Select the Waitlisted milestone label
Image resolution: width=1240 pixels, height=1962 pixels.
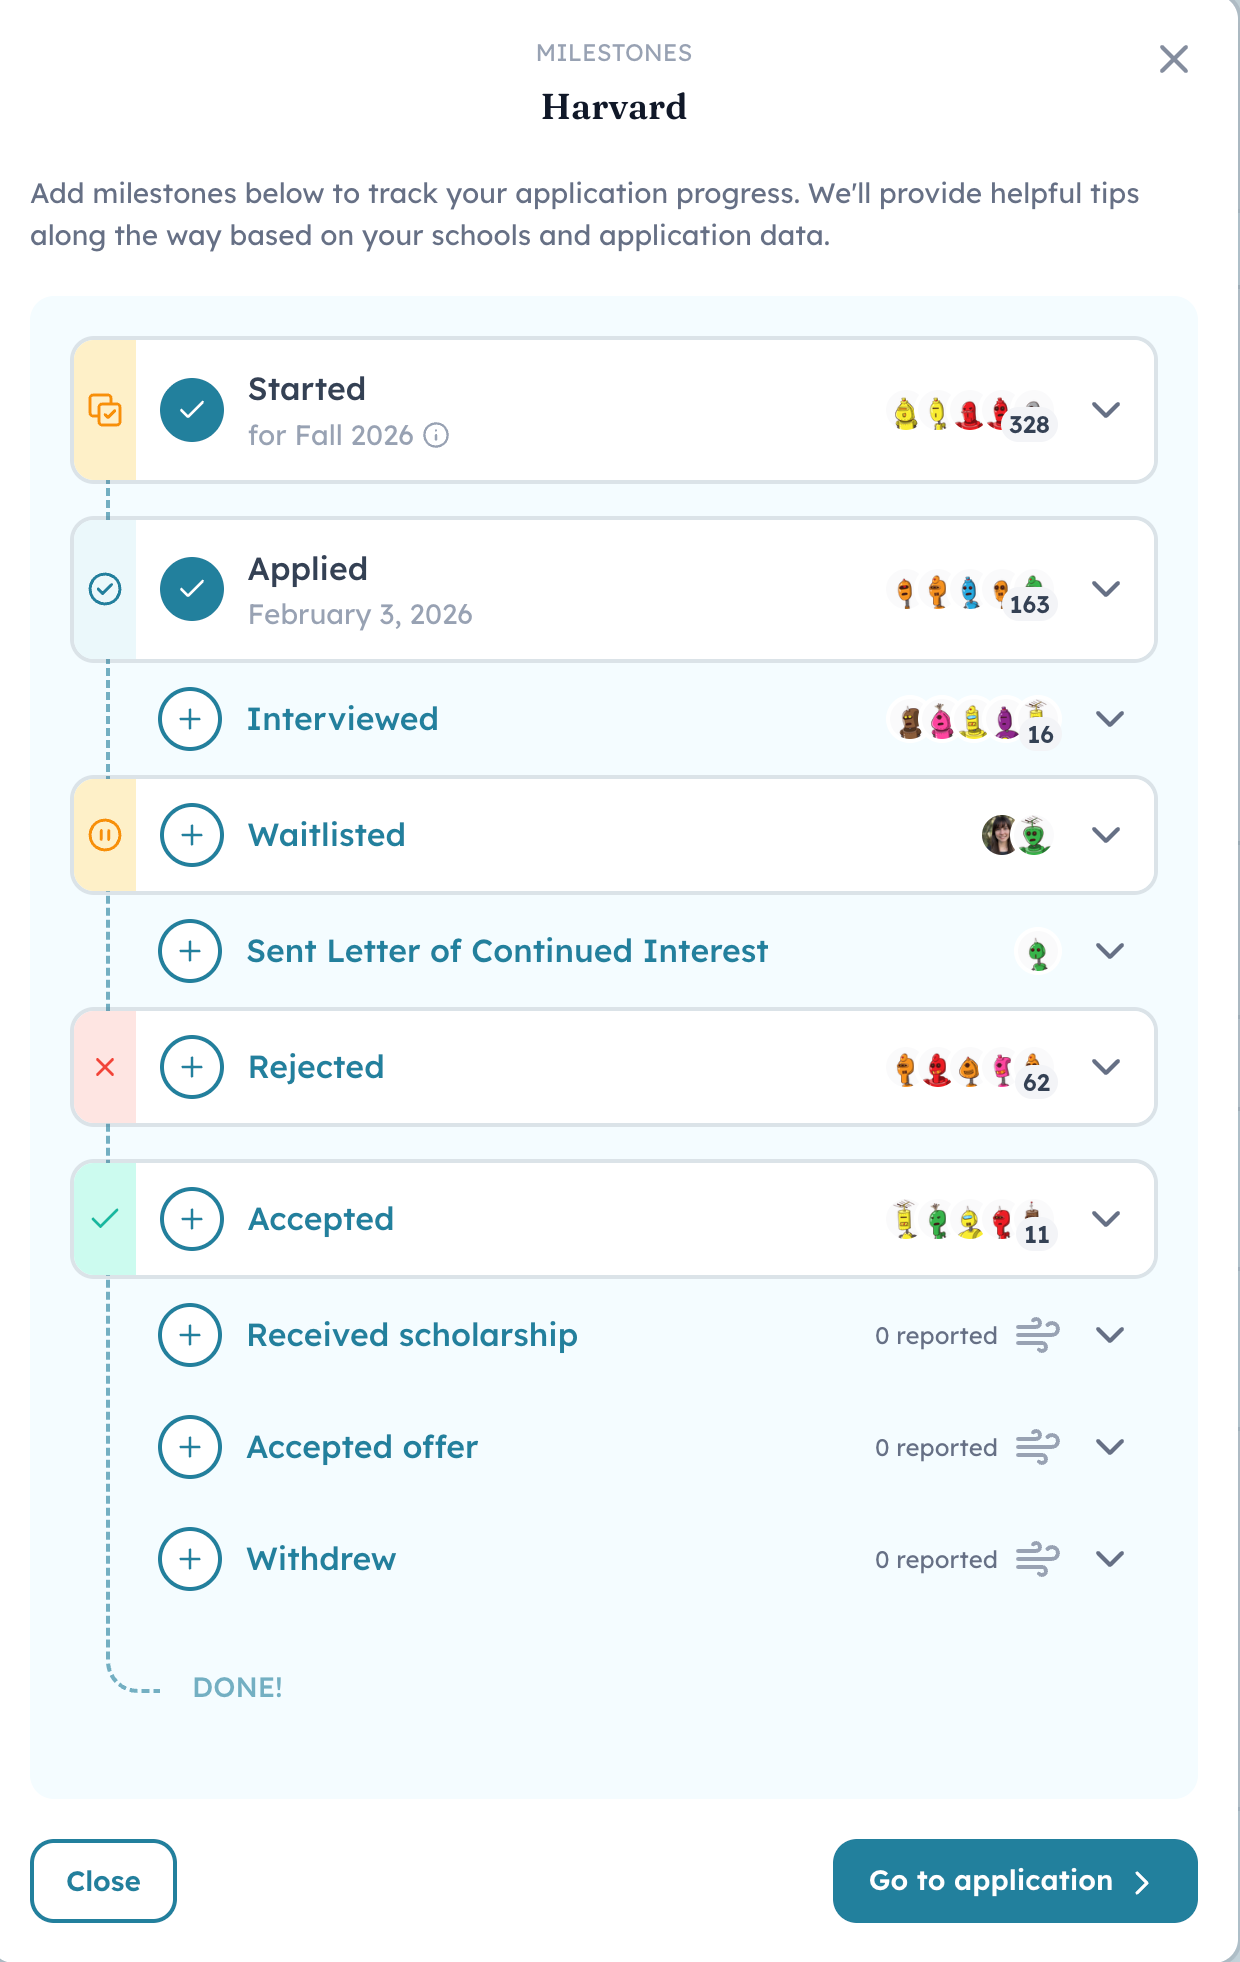click(x=327, y=835)
